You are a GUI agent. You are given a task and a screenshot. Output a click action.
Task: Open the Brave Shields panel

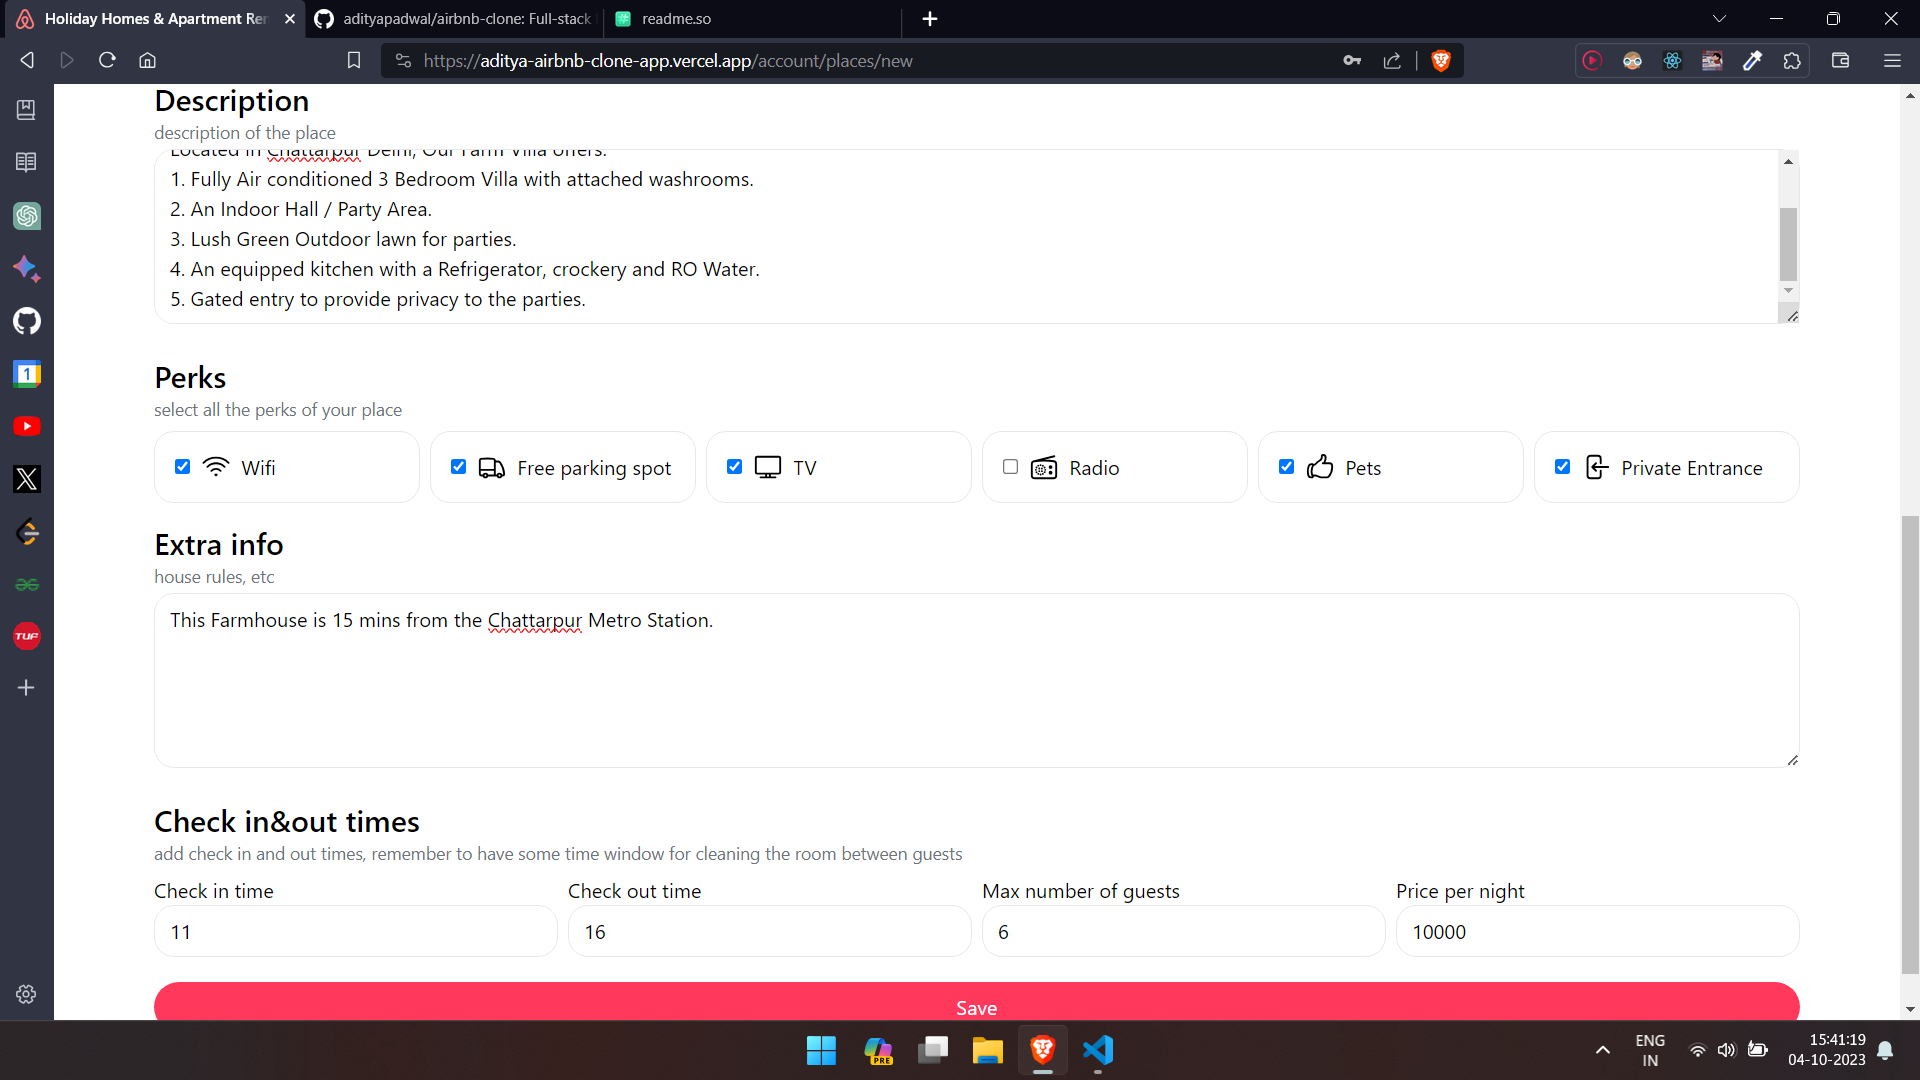click(x=1440, y=60)
